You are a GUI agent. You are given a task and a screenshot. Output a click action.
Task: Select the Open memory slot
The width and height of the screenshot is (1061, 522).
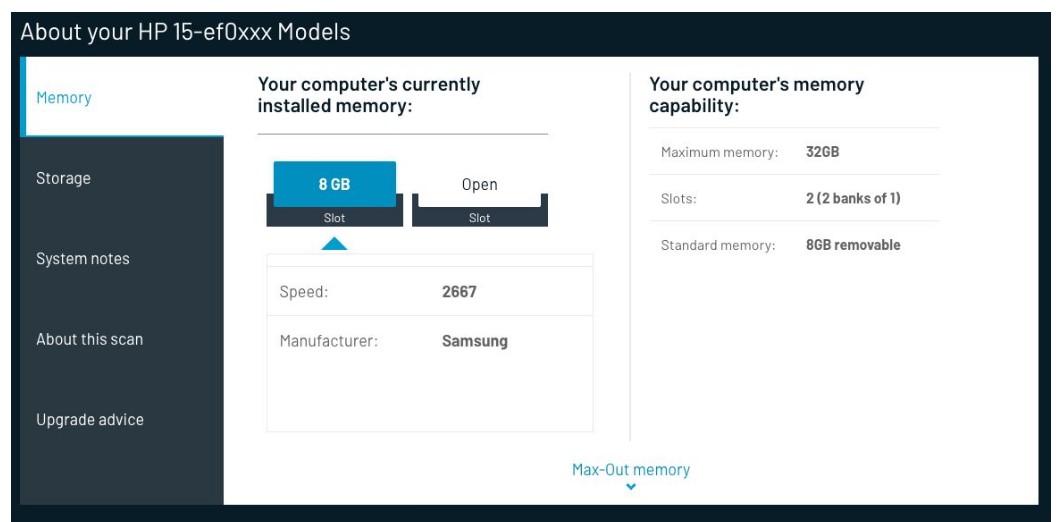[480, 184]
